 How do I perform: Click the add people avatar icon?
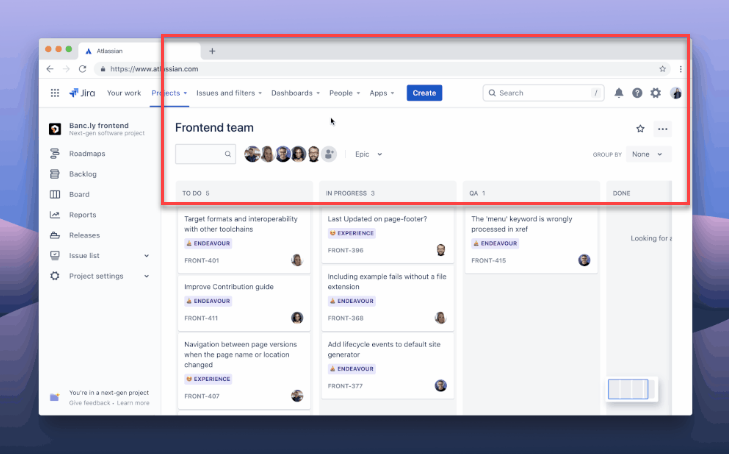(x=329, y=154)
